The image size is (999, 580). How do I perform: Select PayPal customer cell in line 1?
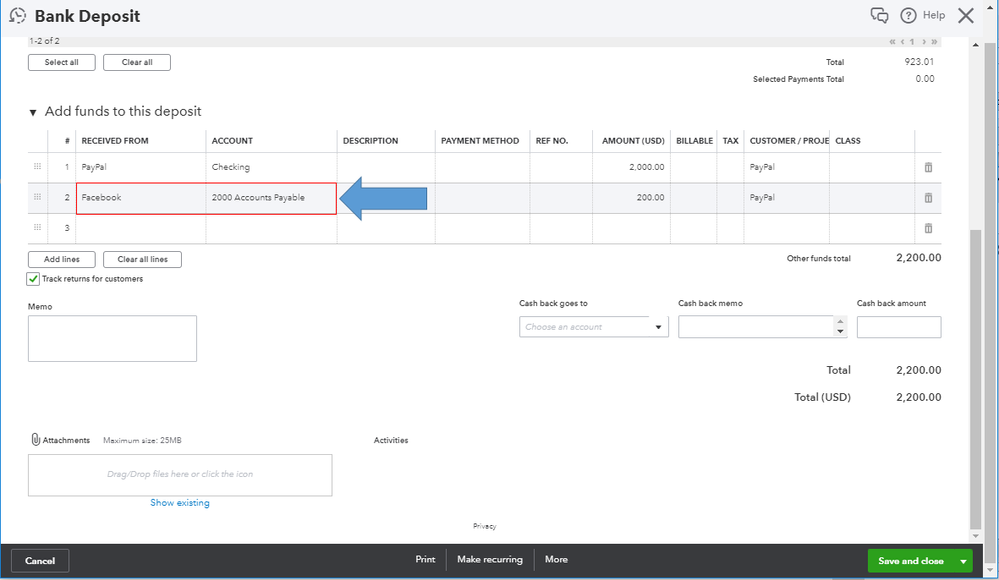(787, 167)
